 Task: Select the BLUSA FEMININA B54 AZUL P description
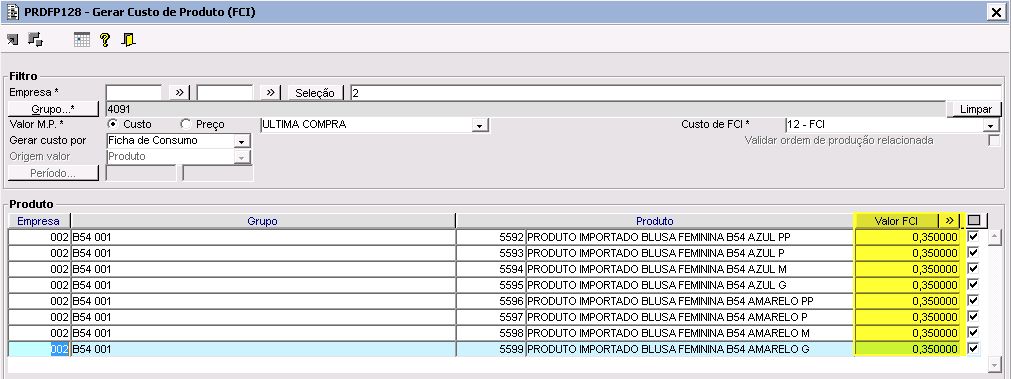pos(690,253)
